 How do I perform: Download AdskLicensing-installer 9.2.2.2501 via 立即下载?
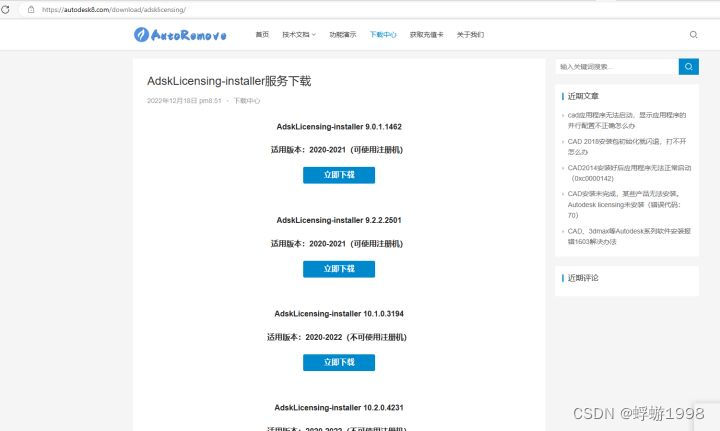tap(339, 269)
